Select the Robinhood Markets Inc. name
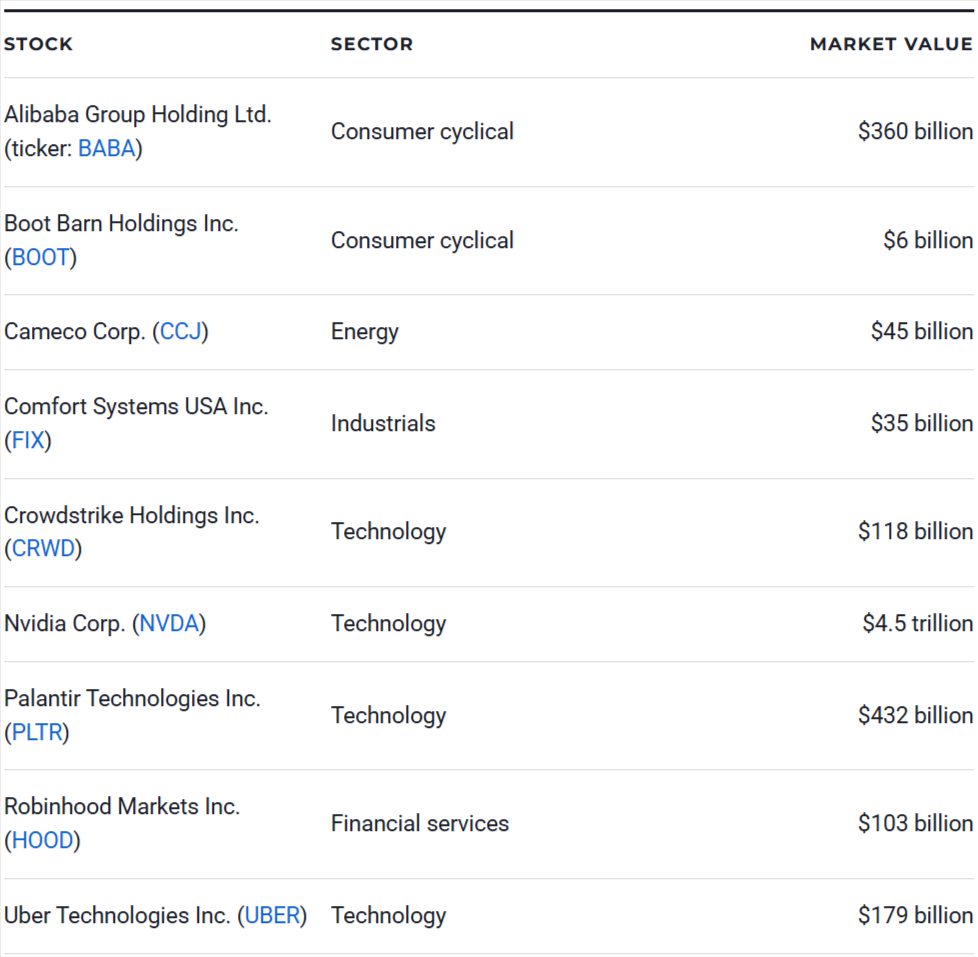The width and height of the screenshot is (978, 957). (x=122, y=807)
